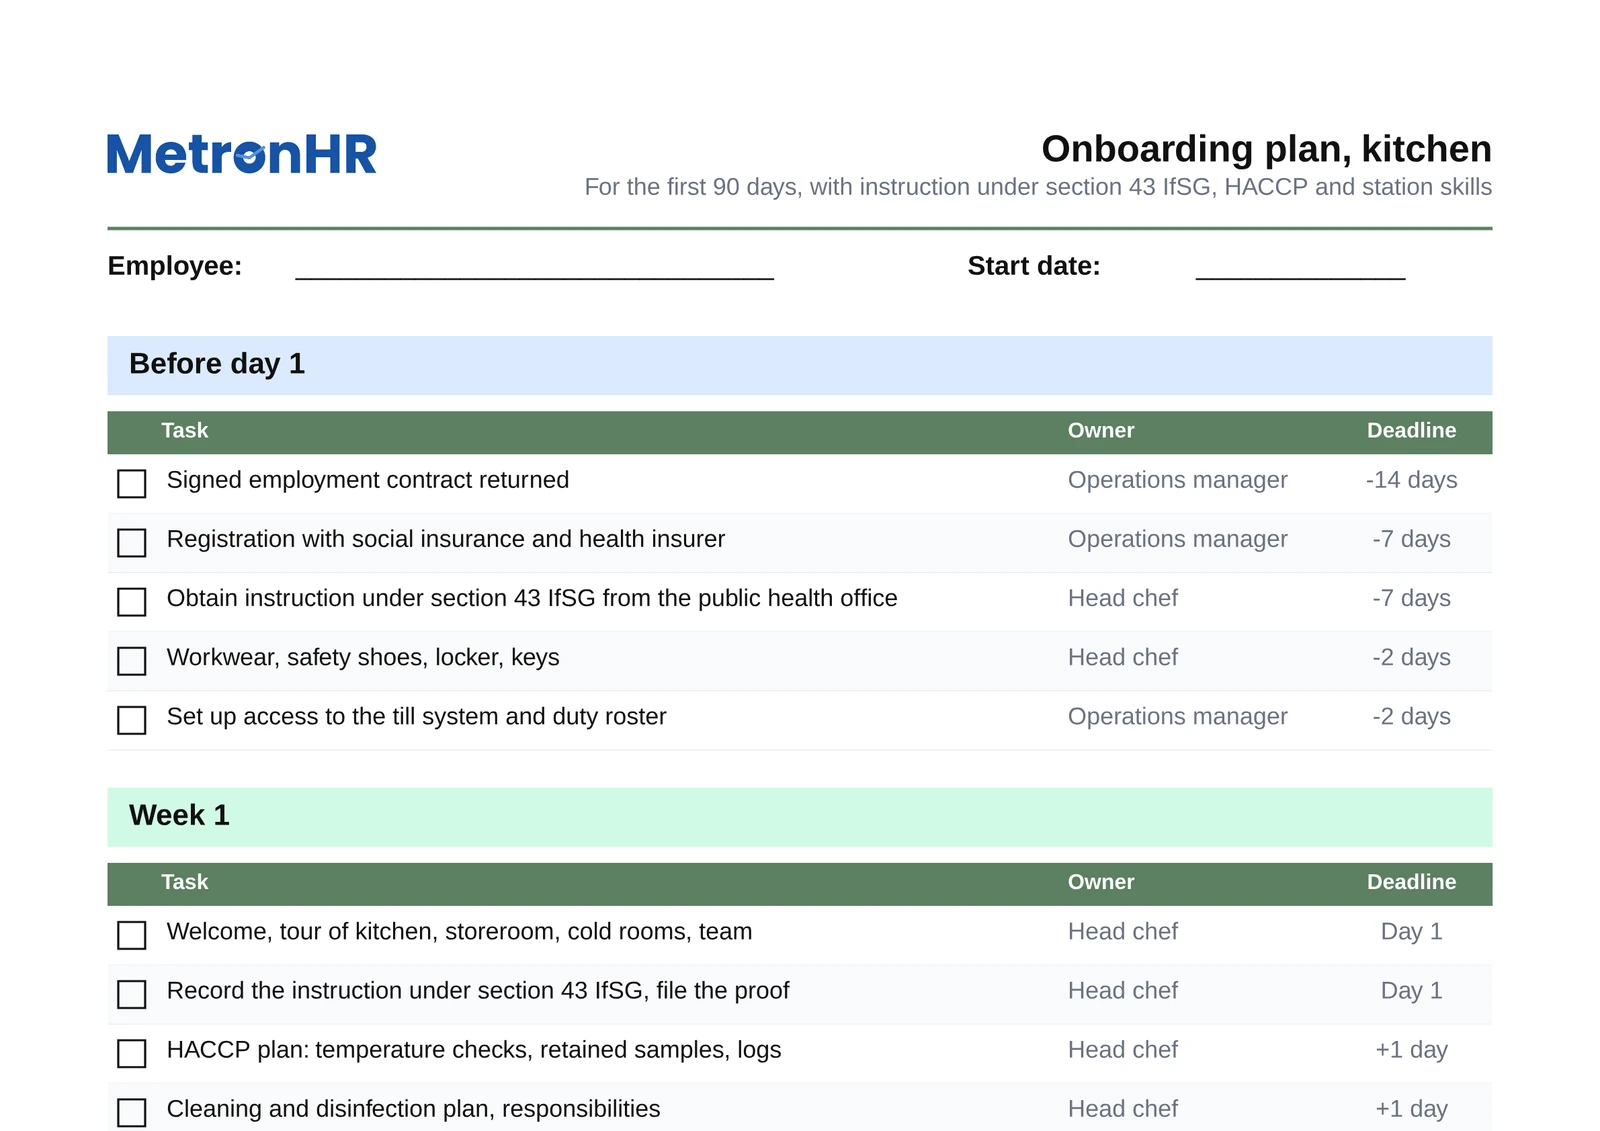Click Head chef in public health office row

tap(1123, 598)
